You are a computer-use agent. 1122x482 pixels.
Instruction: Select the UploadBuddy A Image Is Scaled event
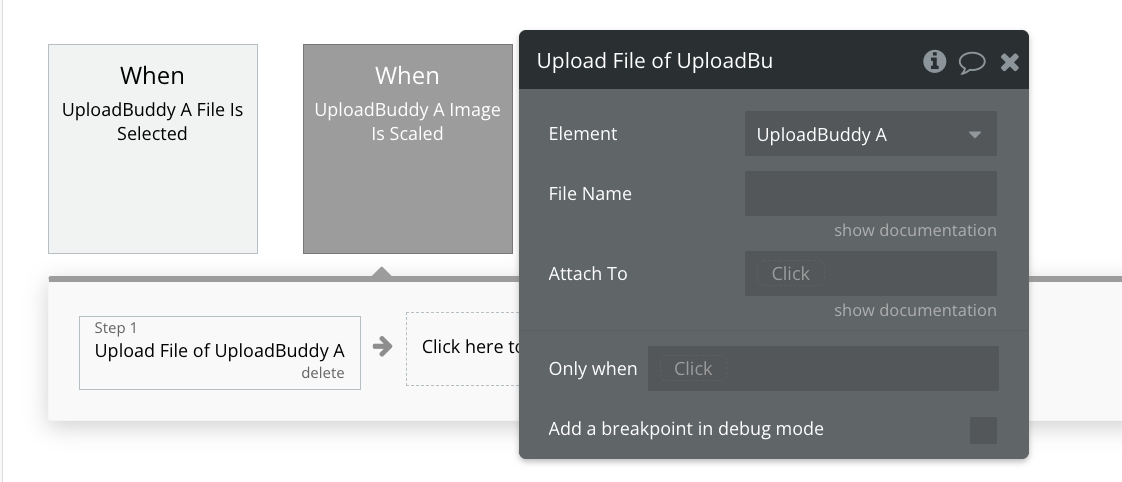[407, 149]
